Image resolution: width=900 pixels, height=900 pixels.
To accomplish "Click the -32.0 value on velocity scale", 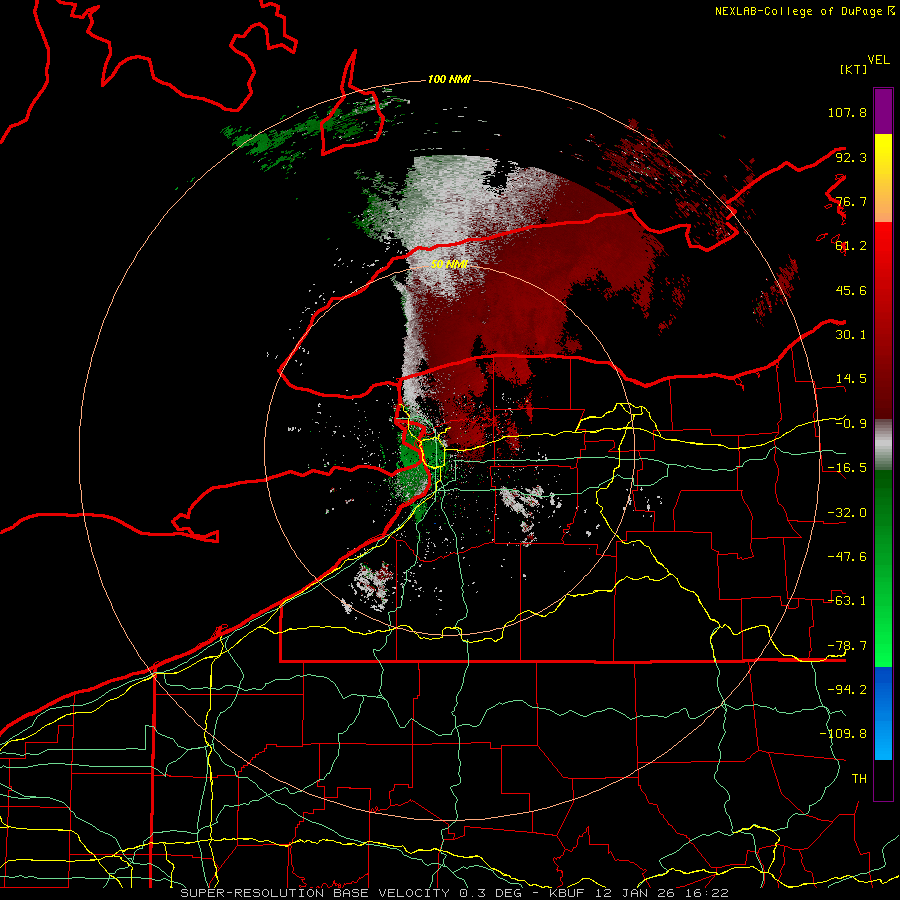I will pyautogui.click(x=847, y=513).
